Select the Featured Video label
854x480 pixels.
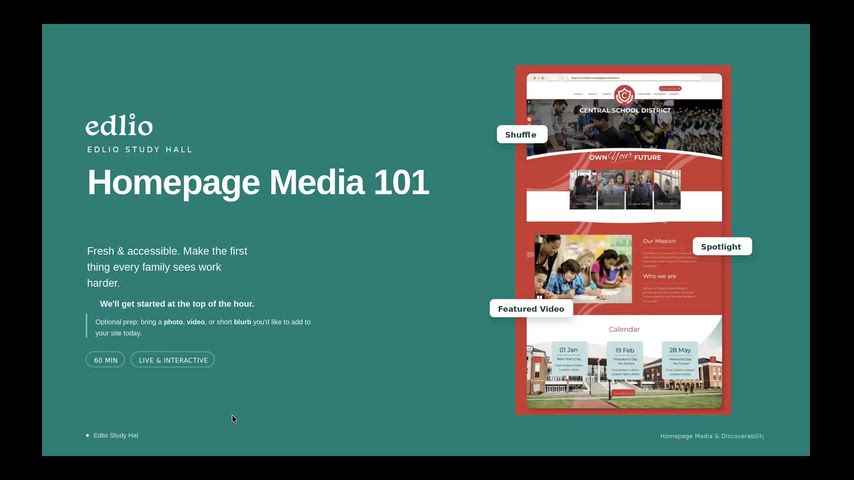531,308
